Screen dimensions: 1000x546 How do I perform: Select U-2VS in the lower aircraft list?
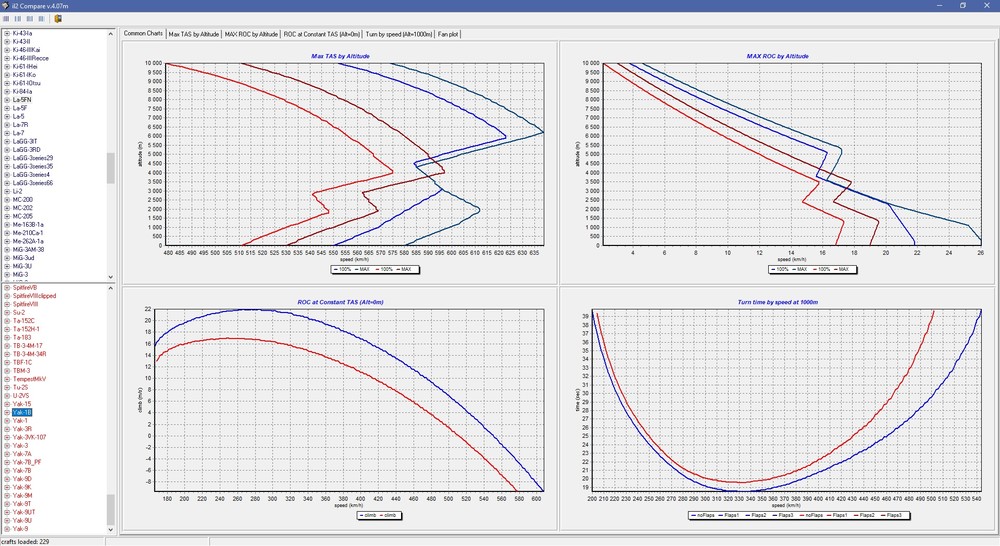[x=21, y=395]
